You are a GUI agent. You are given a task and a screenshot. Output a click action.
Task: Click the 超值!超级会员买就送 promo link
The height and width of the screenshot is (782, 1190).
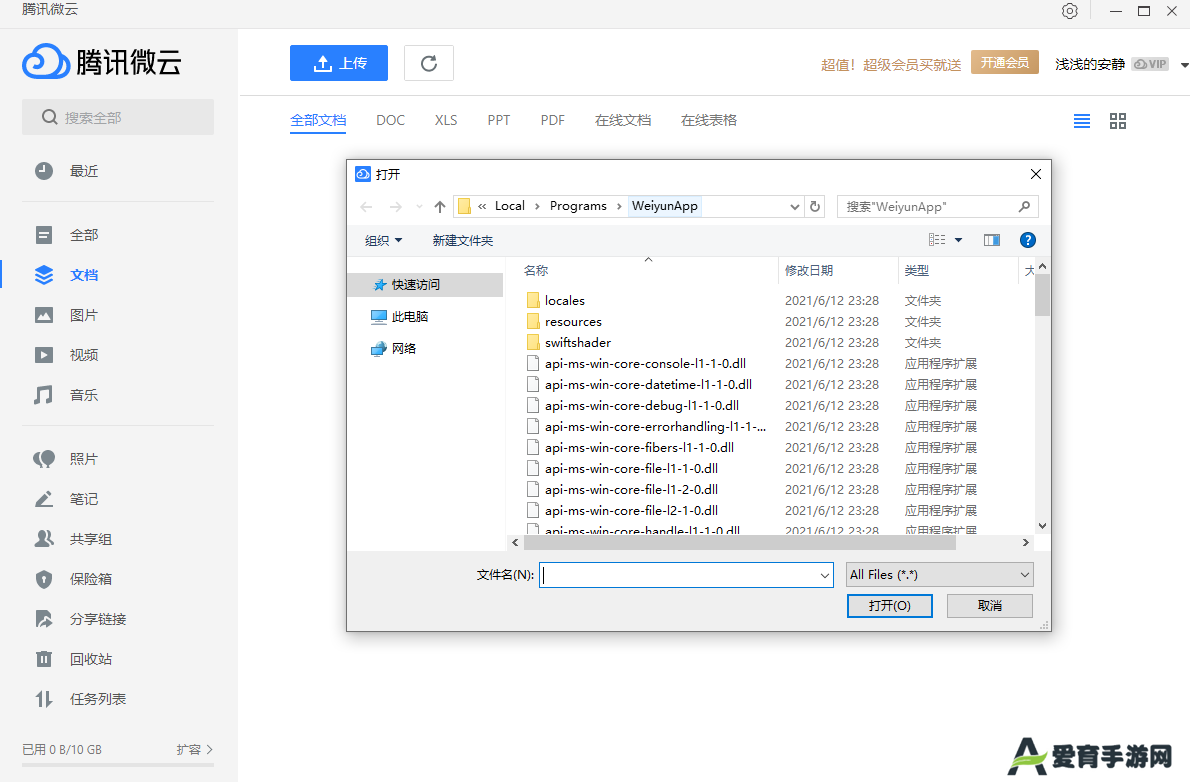891,65
